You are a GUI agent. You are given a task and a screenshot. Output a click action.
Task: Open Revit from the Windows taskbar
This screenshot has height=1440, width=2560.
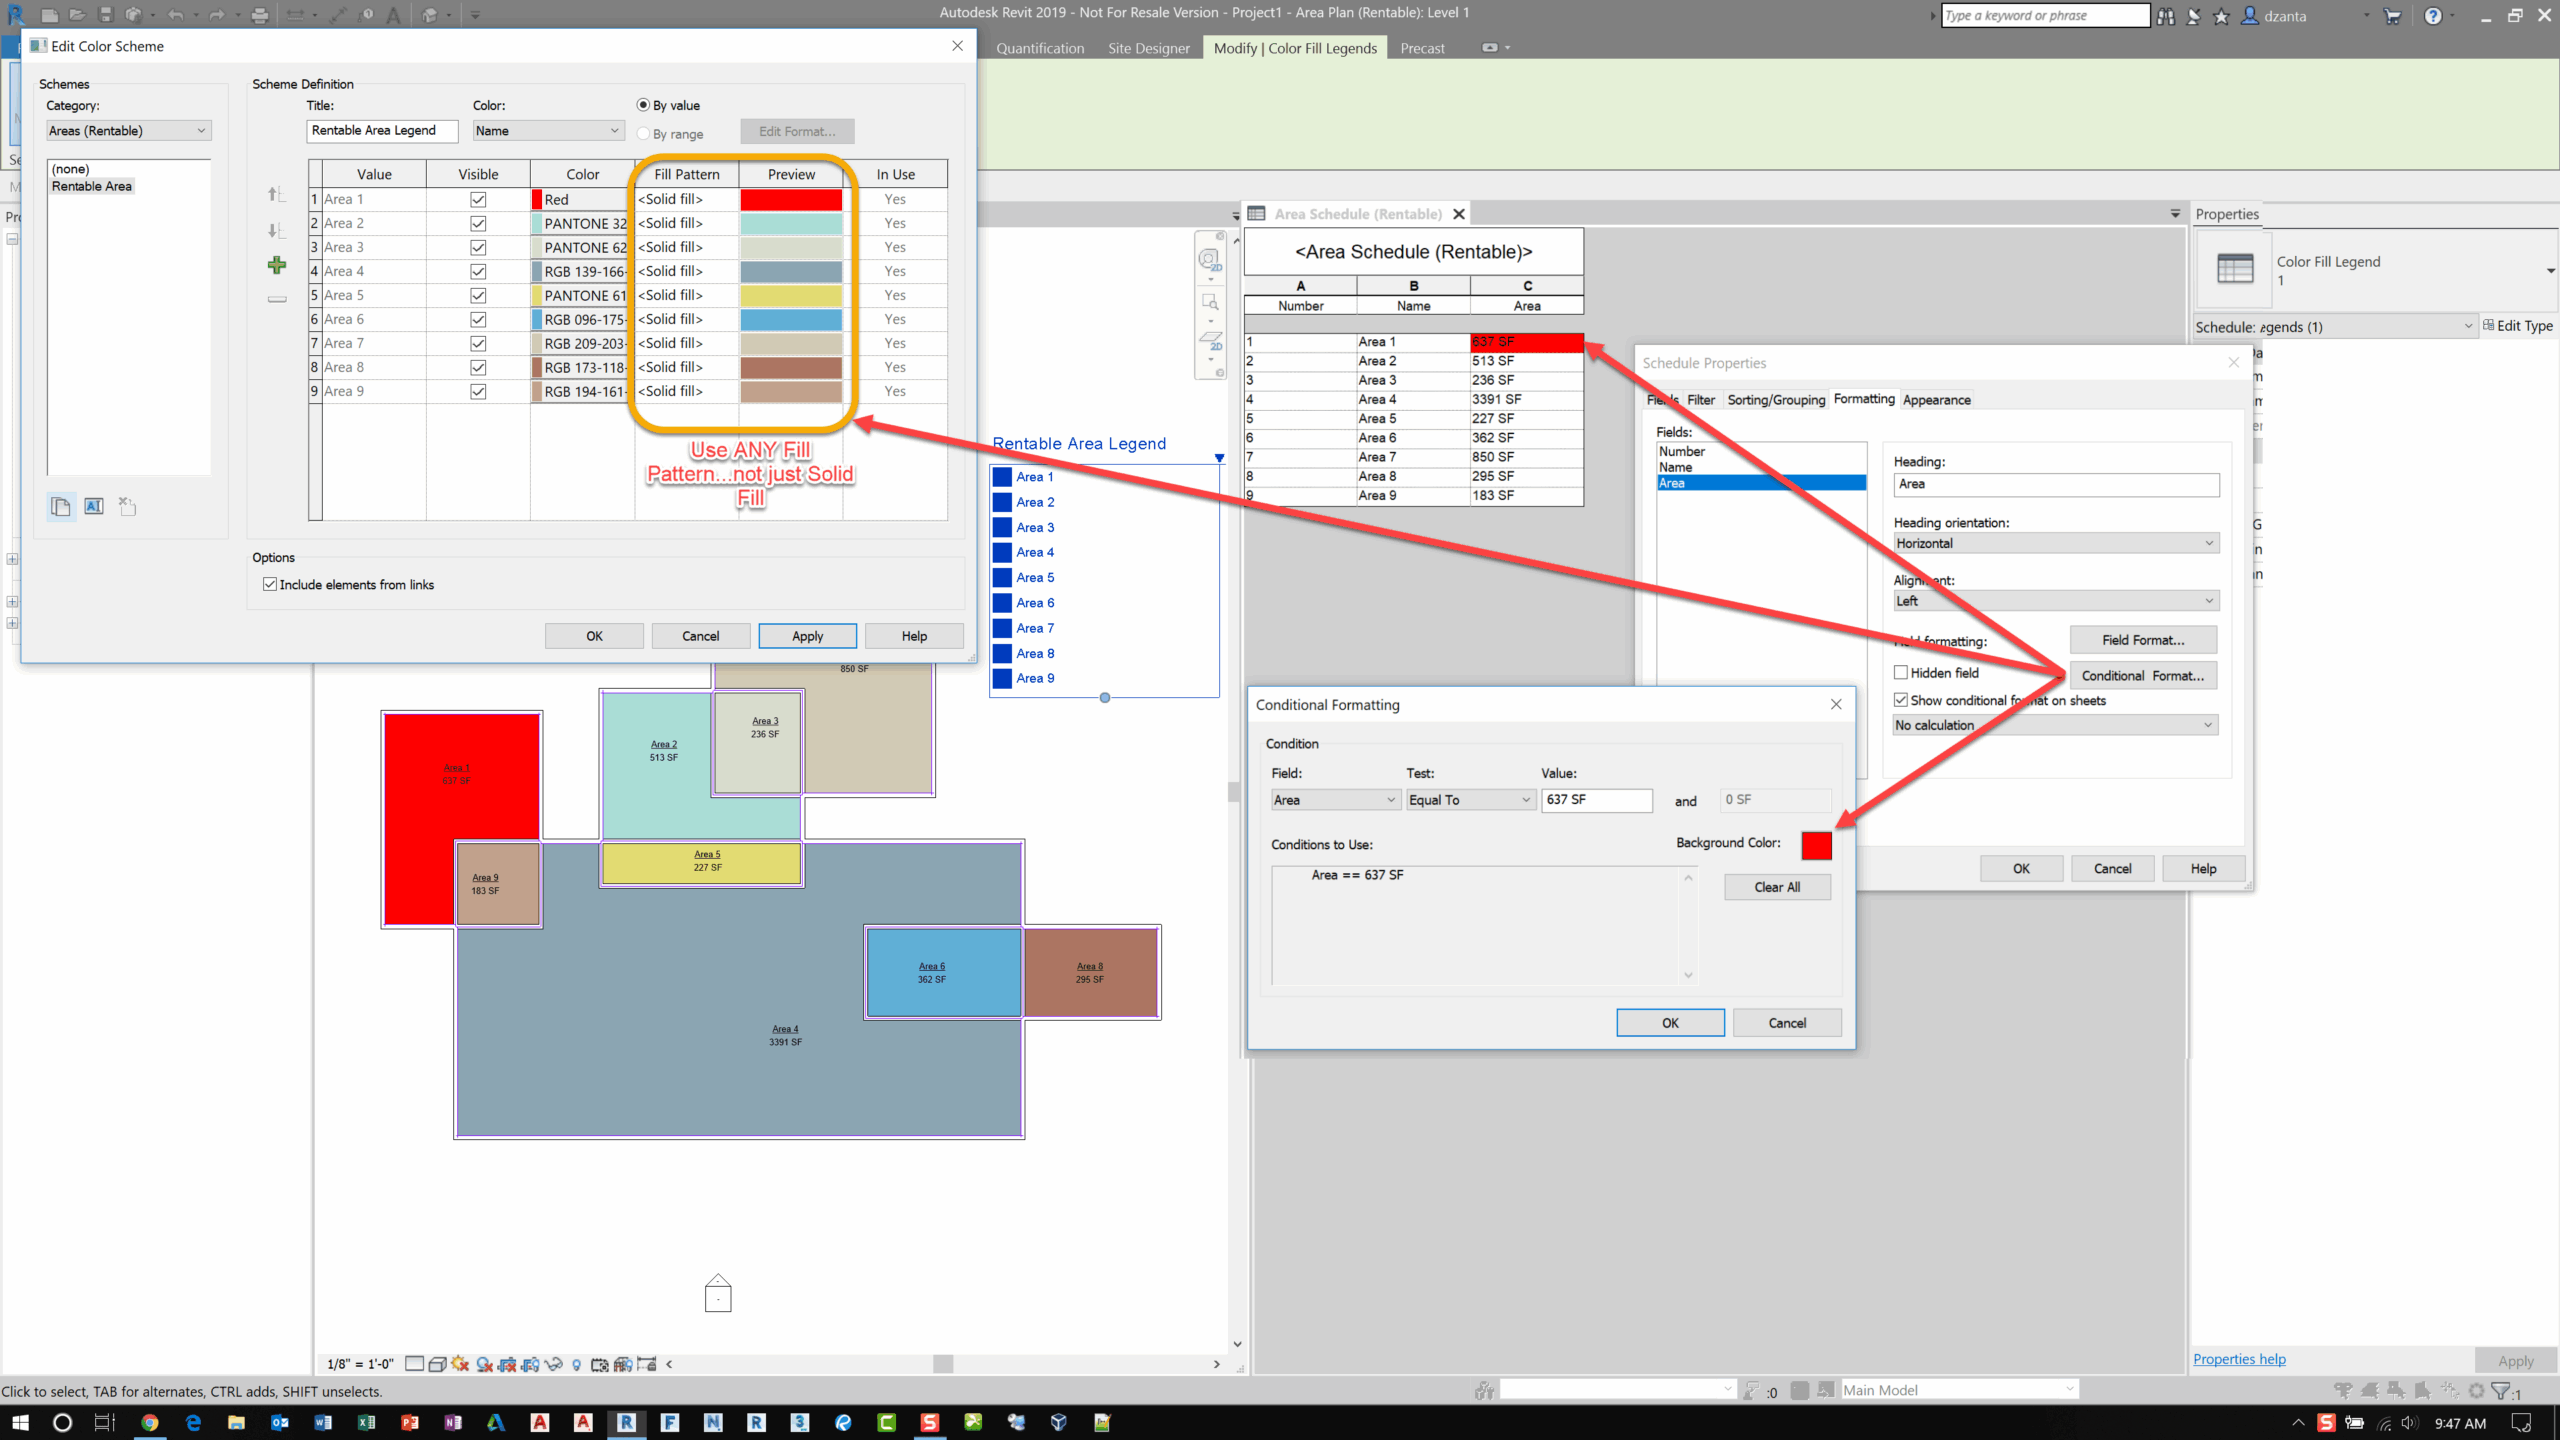click(x=626, y=1422)
